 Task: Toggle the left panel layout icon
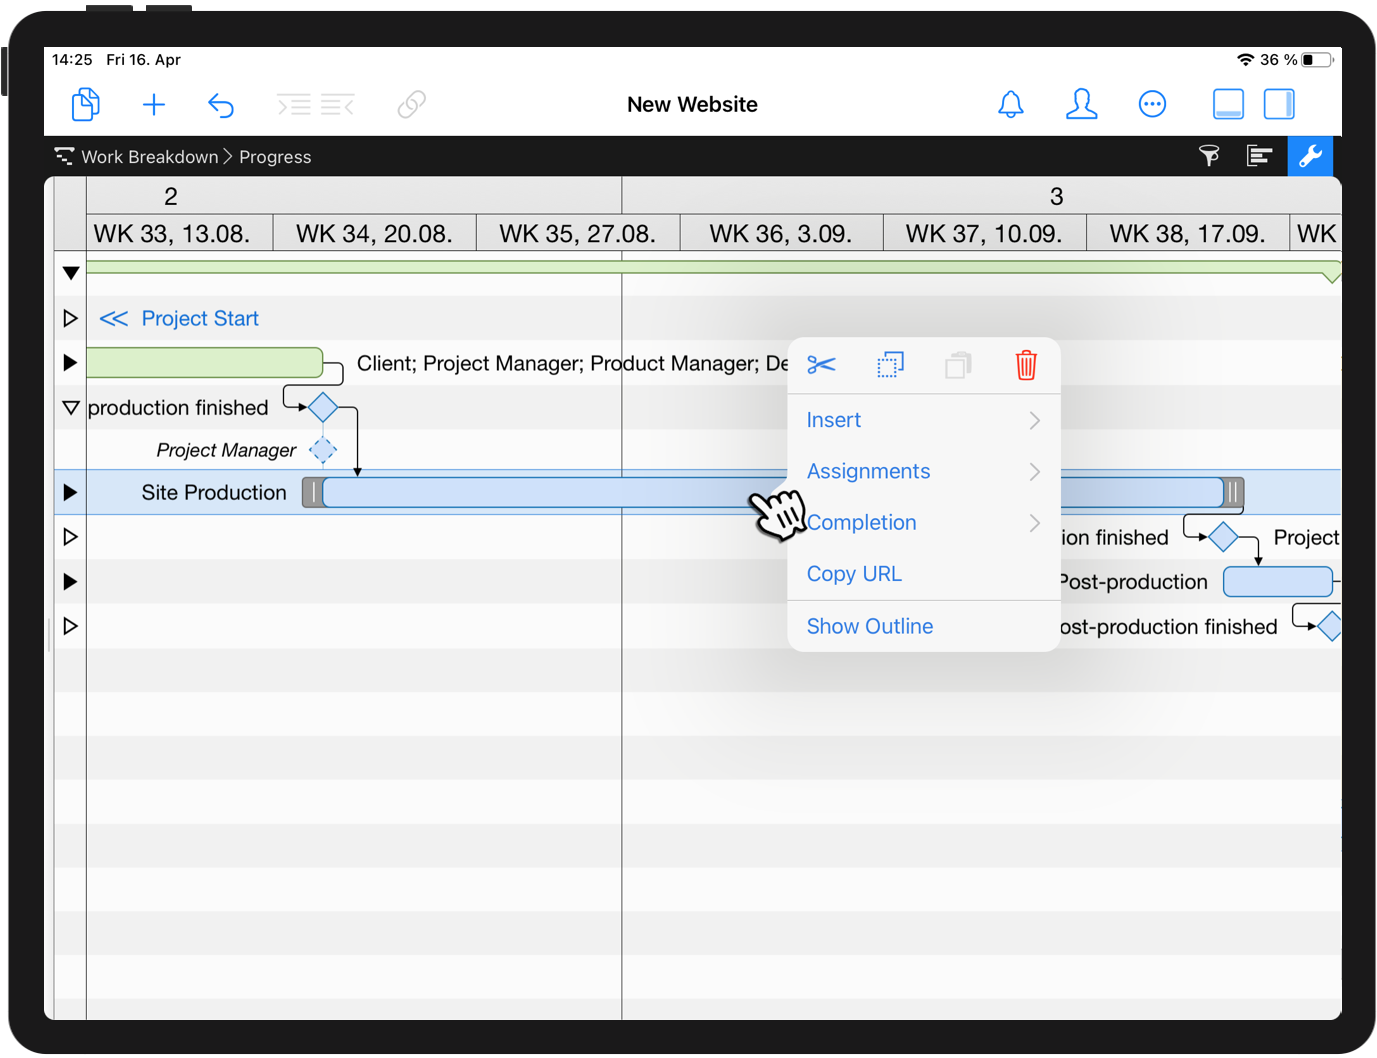[1228, 104]
